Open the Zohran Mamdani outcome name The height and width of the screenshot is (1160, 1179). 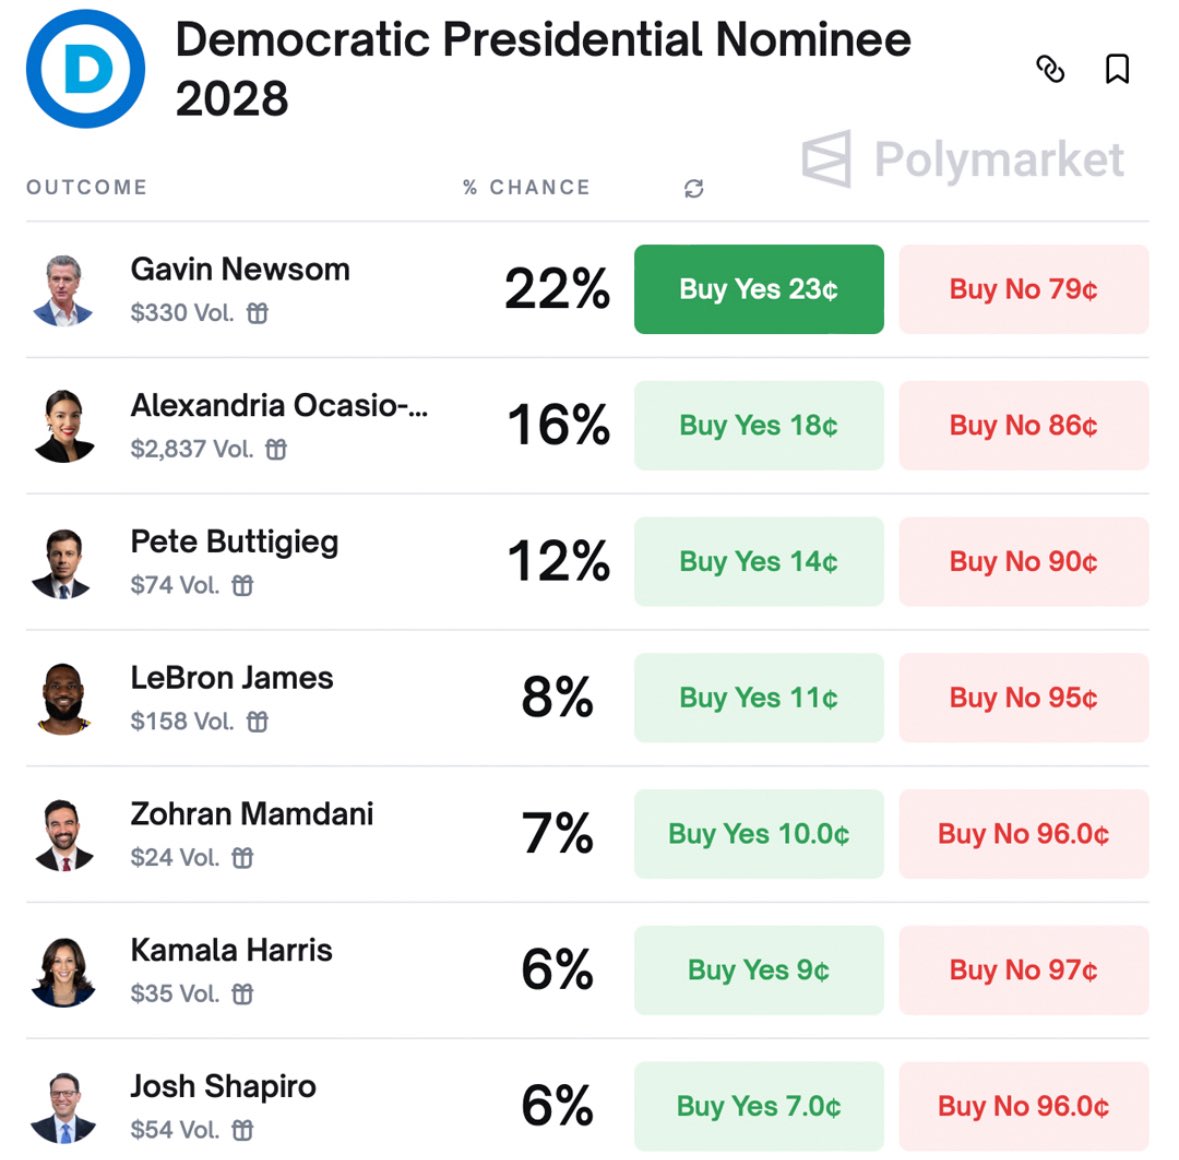(252, 814)
